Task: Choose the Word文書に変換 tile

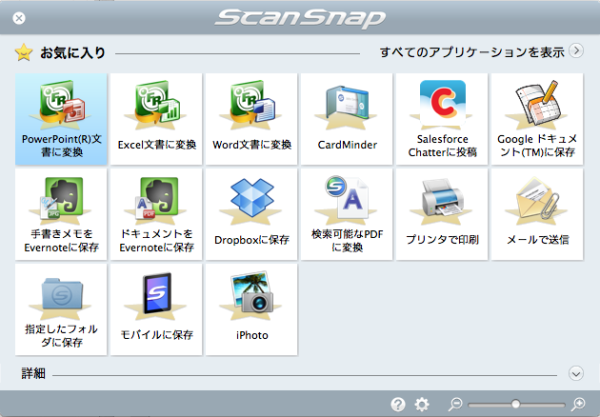Action: 251,119
